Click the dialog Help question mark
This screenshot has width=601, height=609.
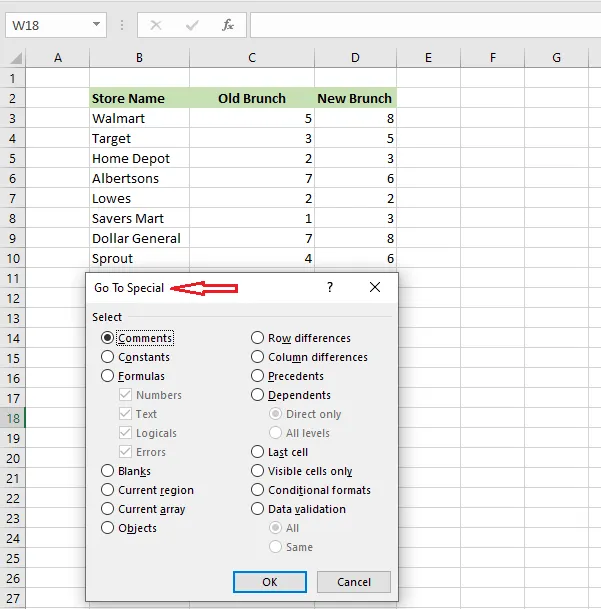pyautogui.click(x=330, y=287)
